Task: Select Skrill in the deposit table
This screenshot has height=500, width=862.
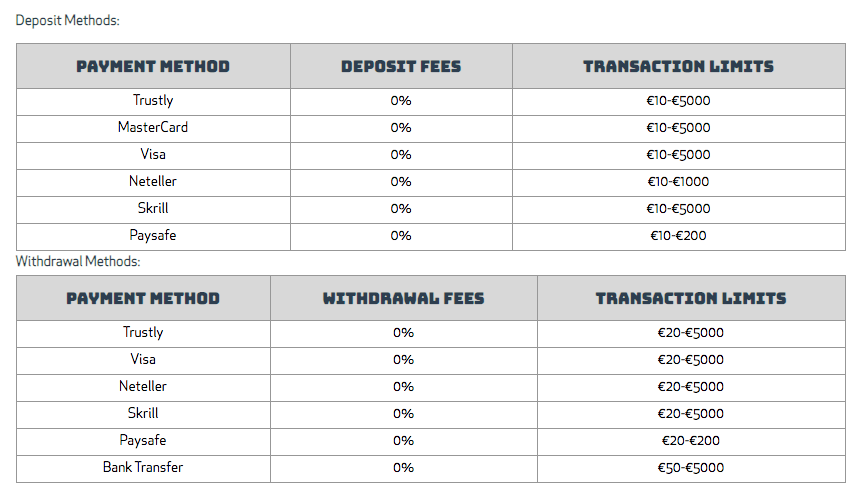Action: (153, 208)
